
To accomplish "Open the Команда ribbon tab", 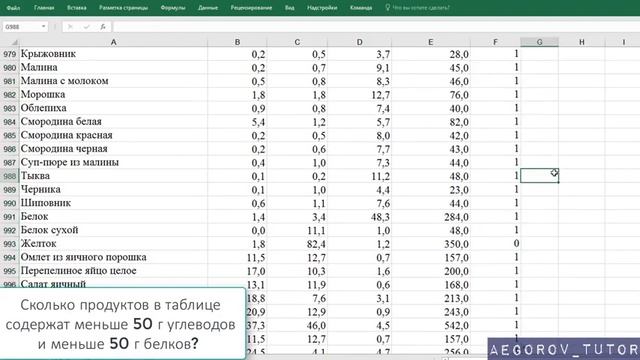I will (361, 8).
